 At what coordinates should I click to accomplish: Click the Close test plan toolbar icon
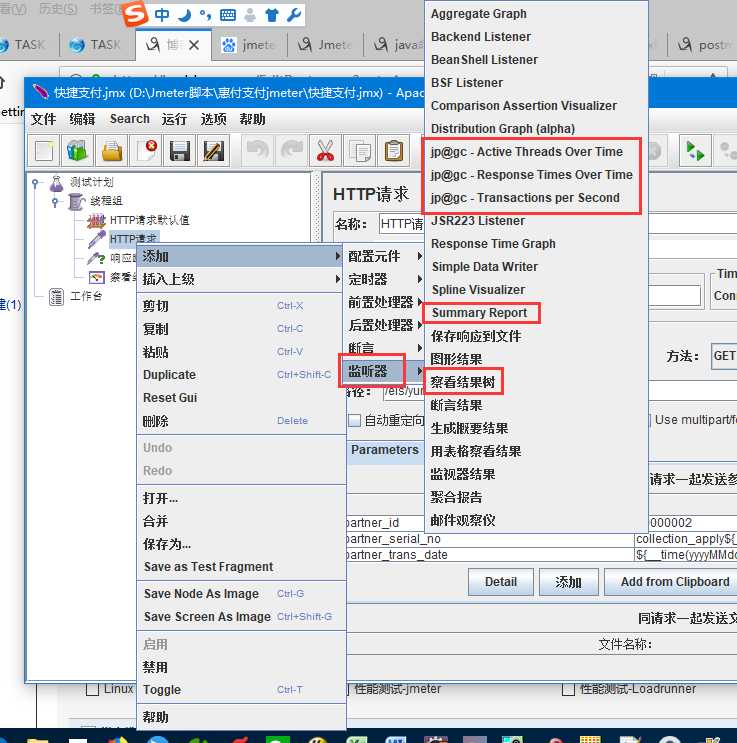pos(146,151)
